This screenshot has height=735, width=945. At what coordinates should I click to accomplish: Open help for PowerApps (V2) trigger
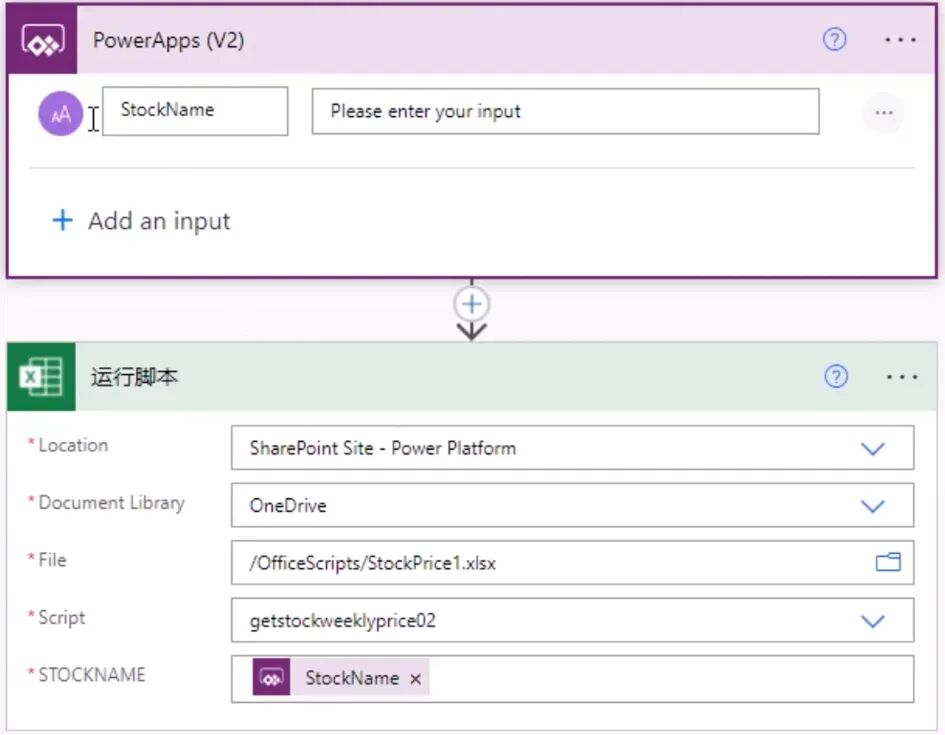click(834, 40)
